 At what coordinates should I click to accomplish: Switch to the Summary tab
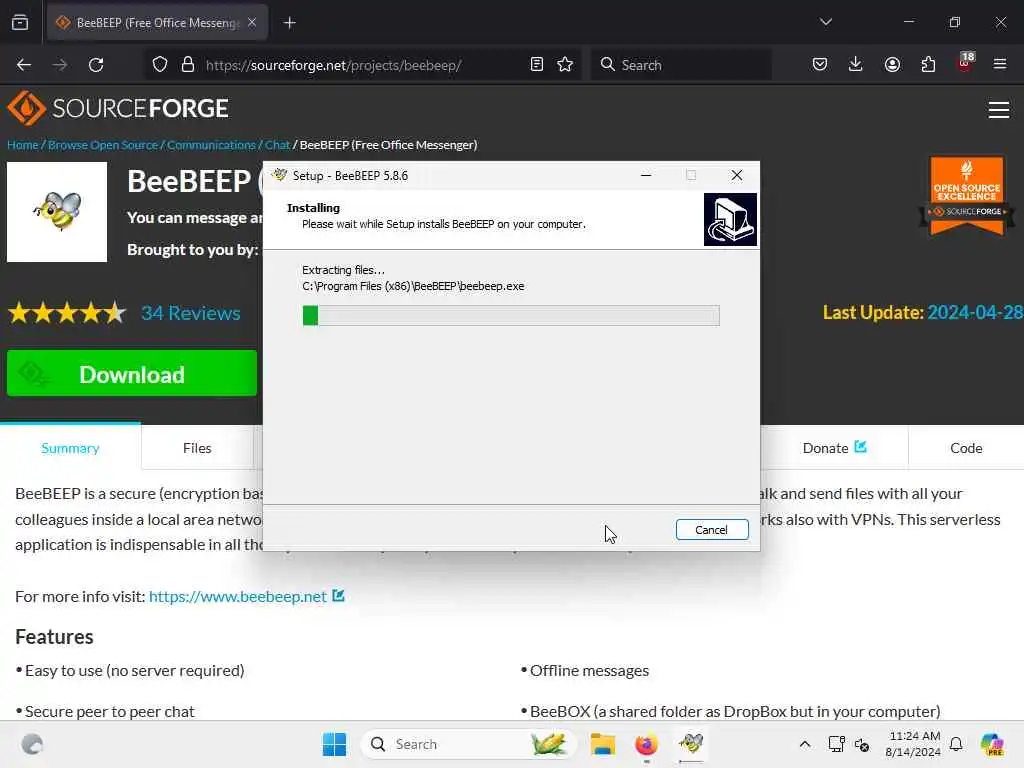point(70,448)
